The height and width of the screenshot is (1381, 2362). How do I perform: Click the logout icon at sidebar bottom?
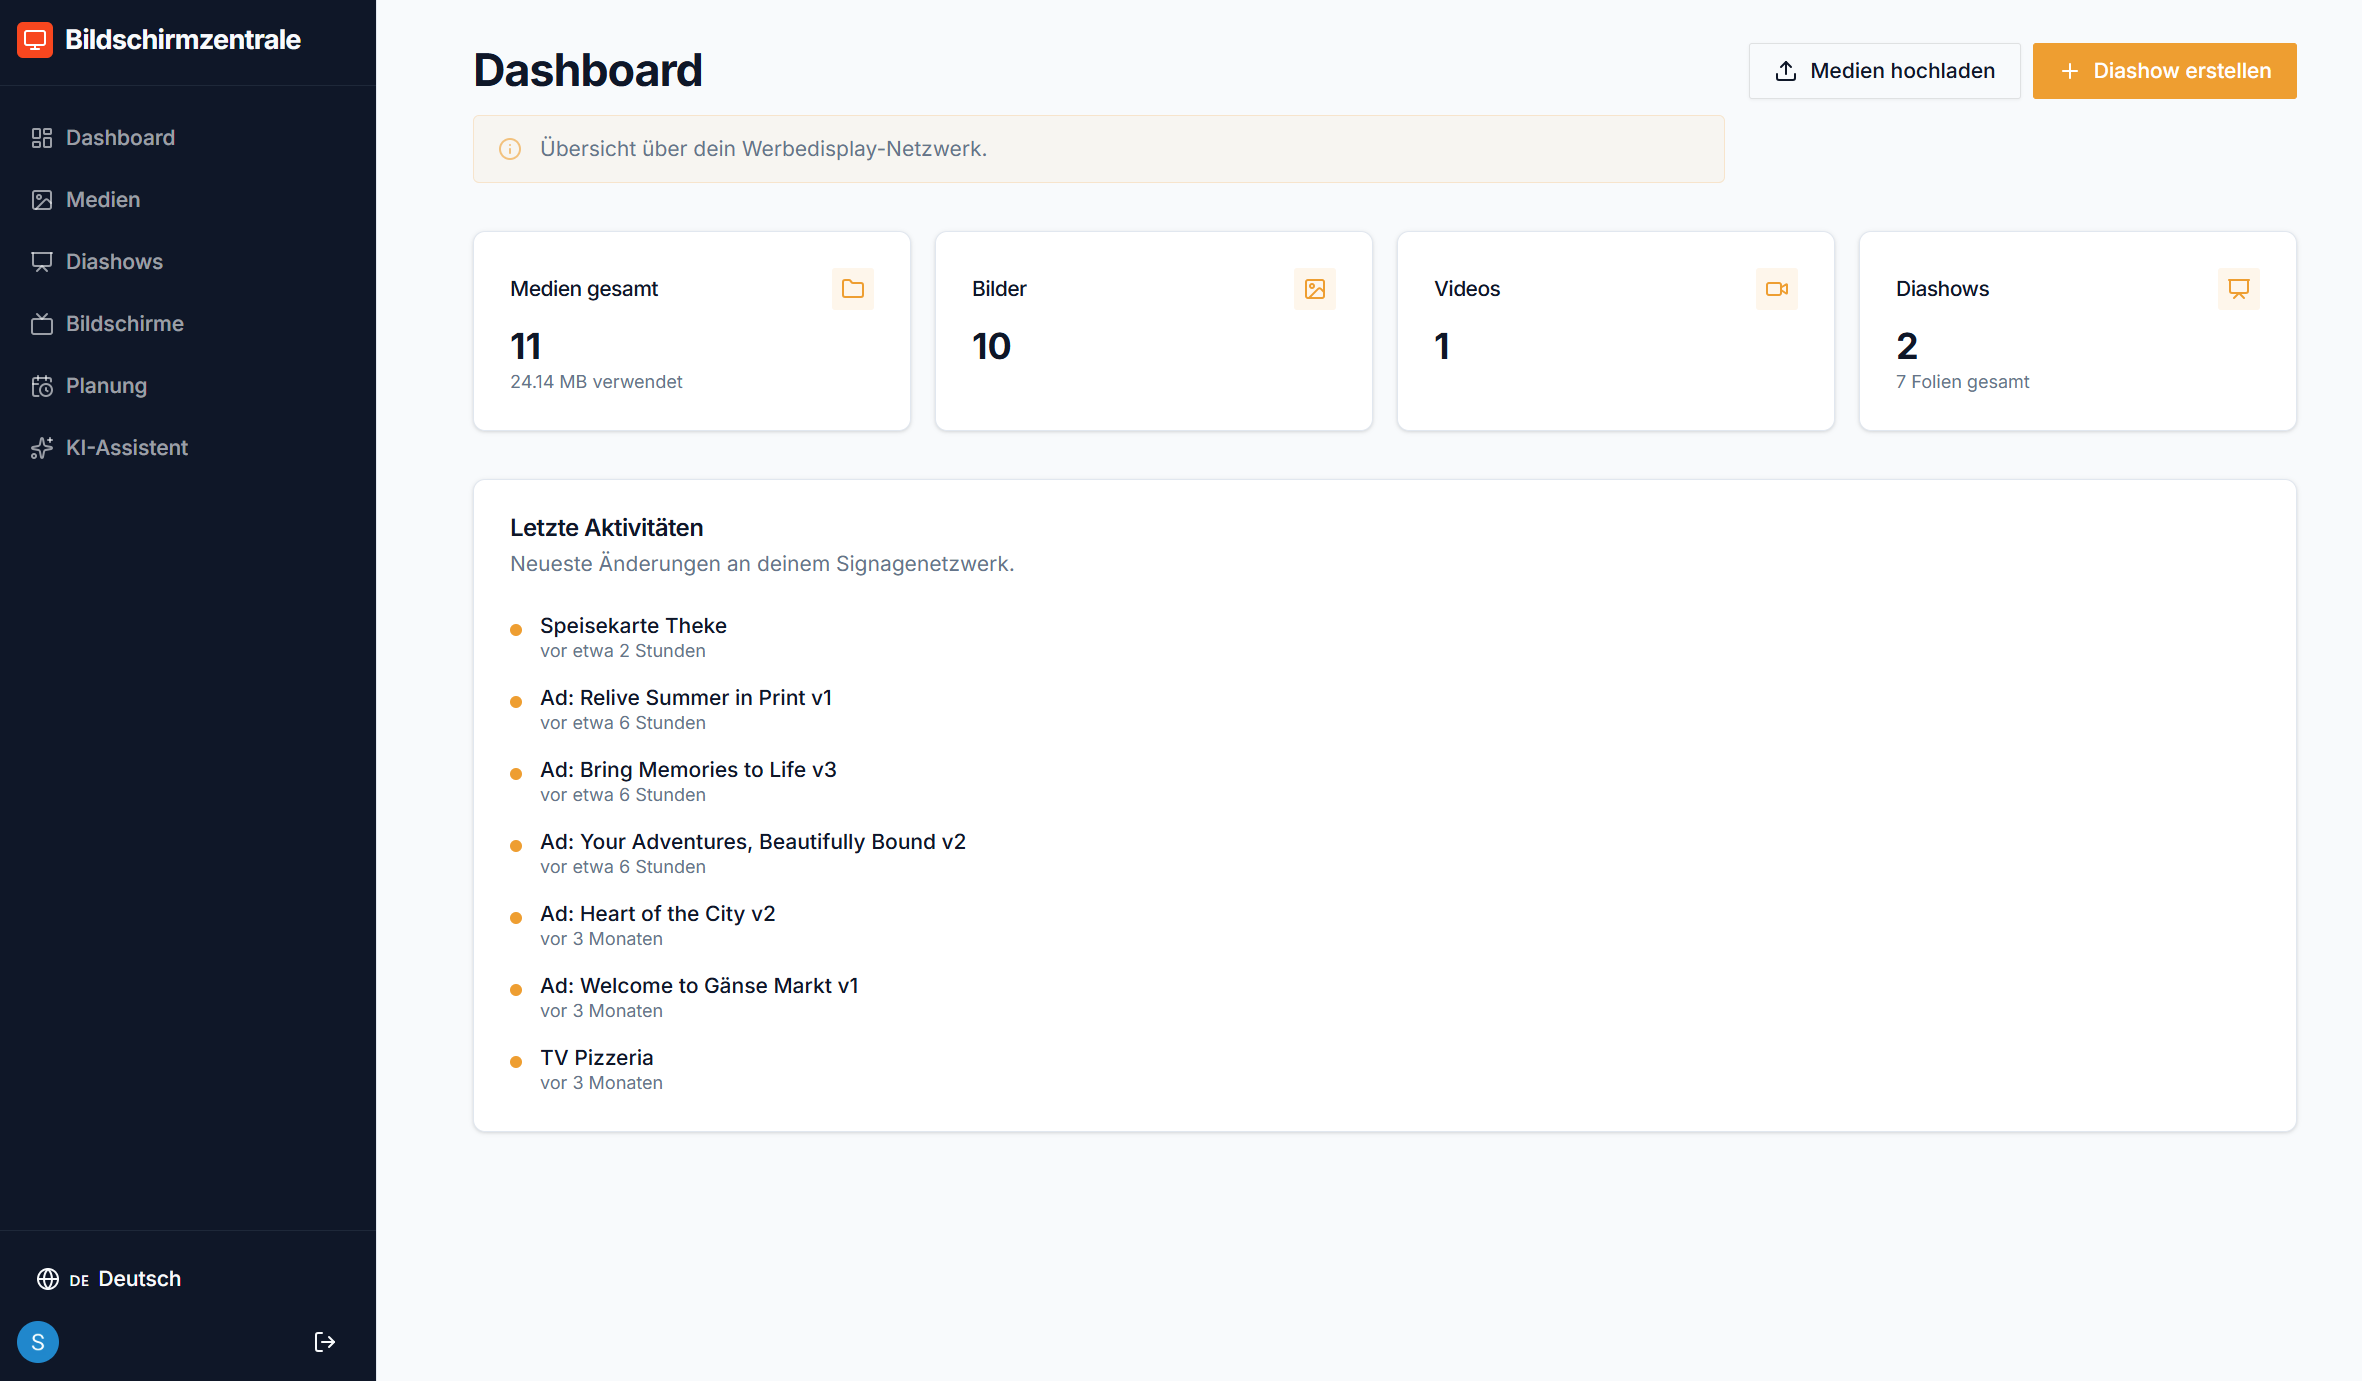tap(325, 1342)
